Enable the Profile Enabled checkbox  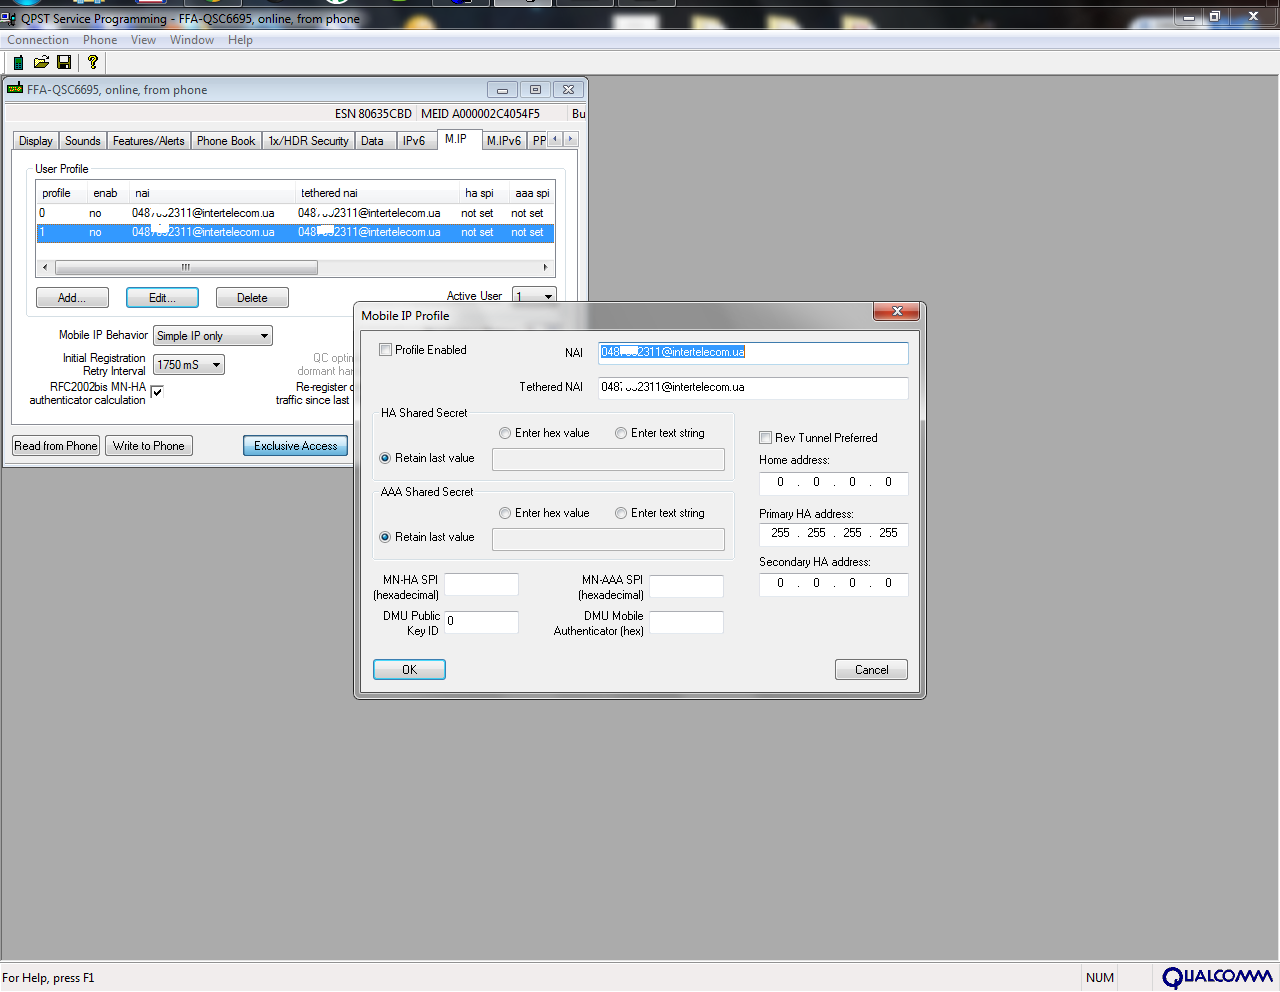pos(385,350)
